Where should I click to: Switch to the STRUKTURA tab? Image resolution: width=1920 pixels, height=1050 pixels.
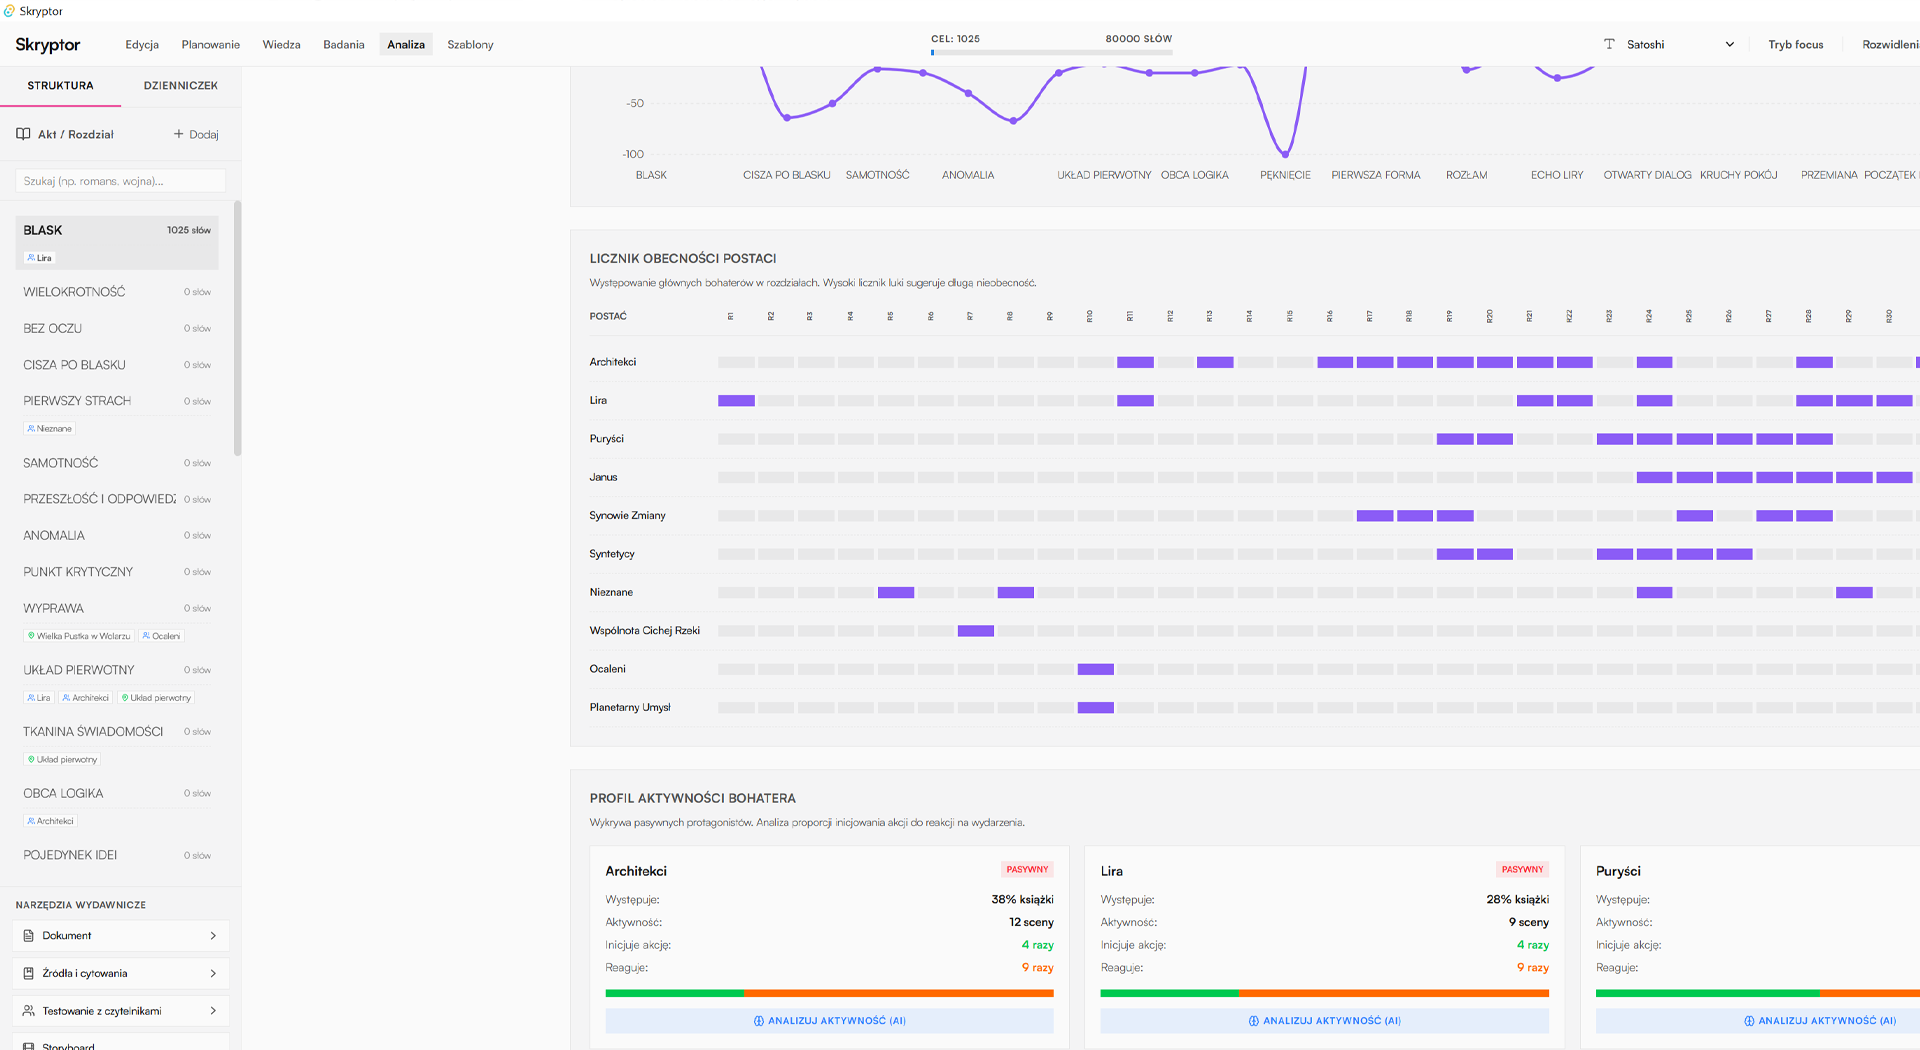(x=60, y=86)
